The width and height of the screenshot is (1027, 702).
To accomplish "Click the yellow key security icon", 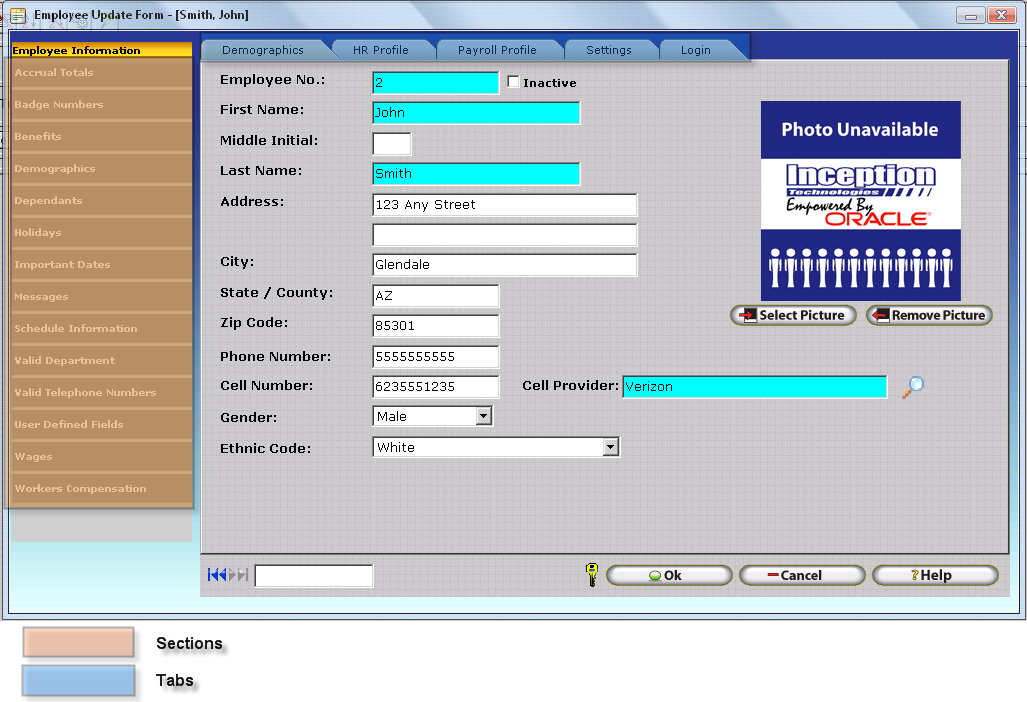I will click(x=591, y=574).
